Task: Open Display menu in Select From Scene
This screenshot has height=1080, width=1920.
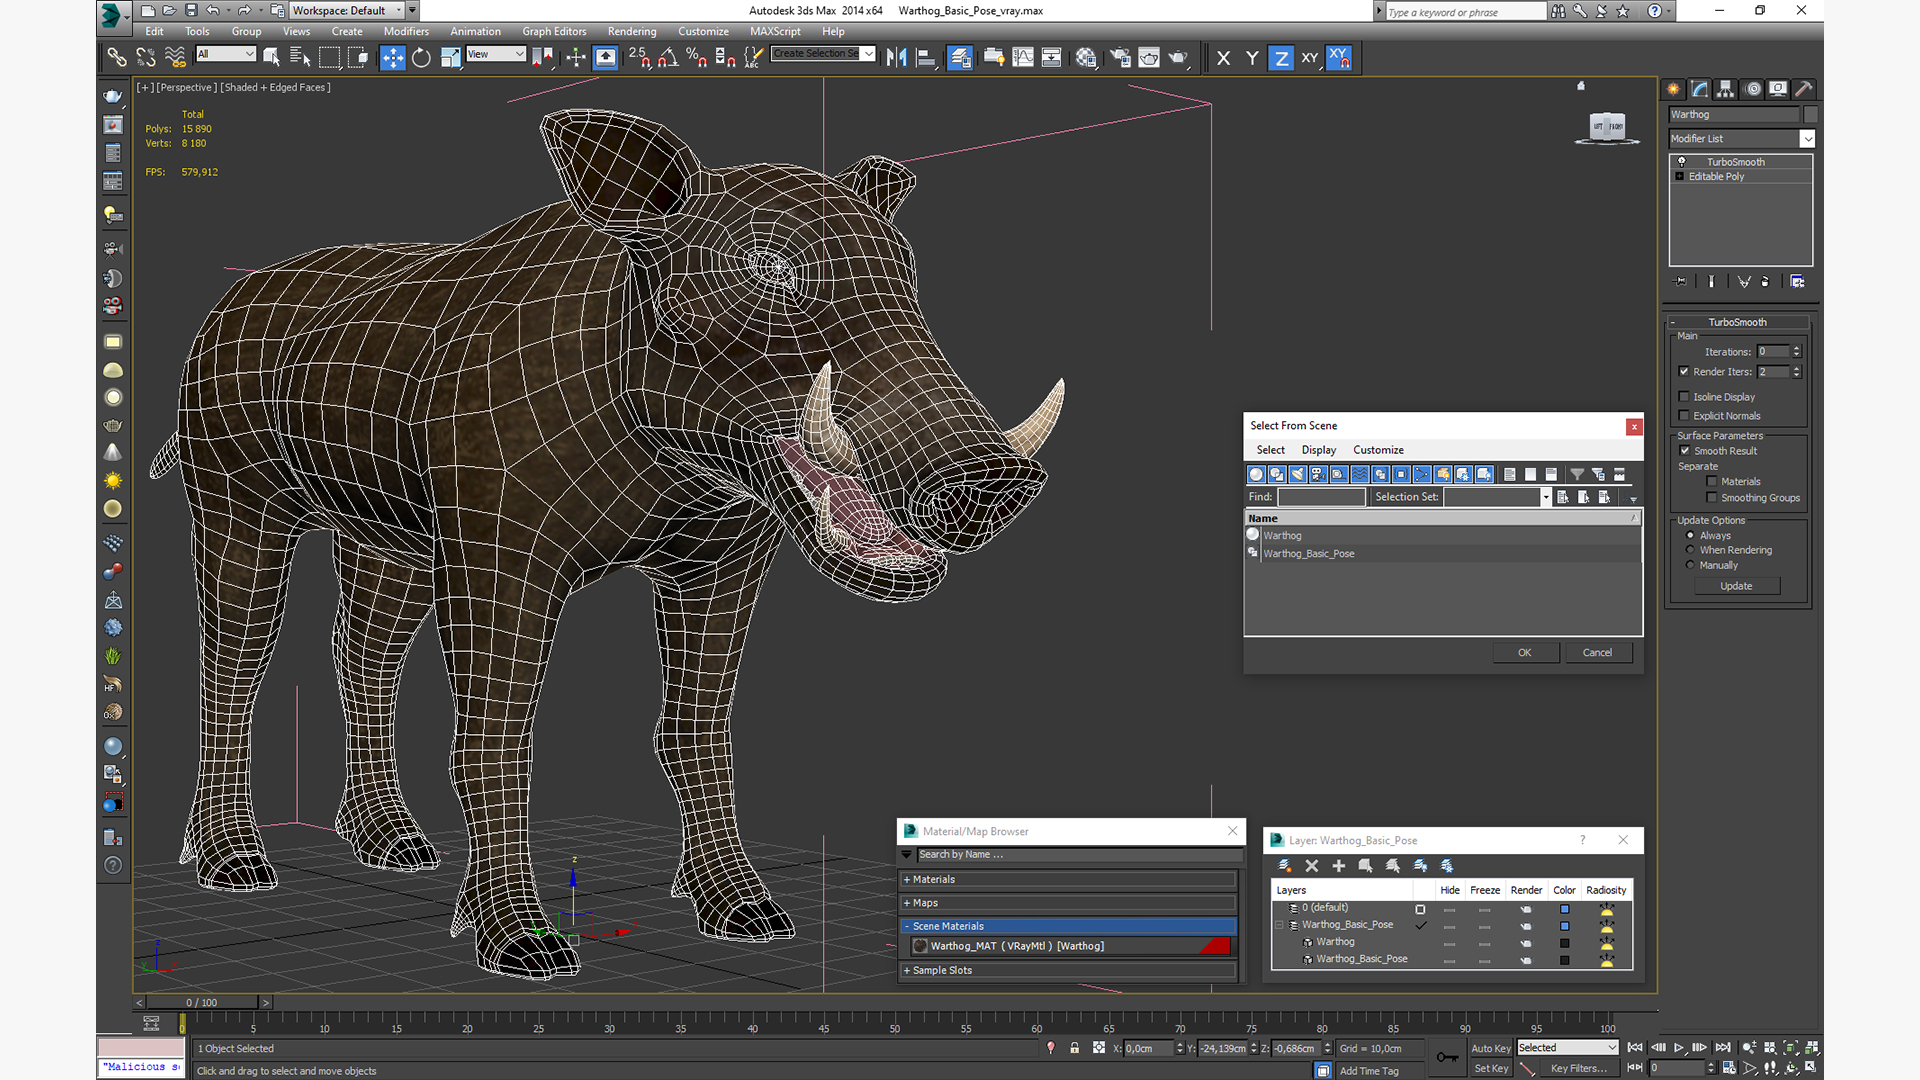Action: (1318, 451)
